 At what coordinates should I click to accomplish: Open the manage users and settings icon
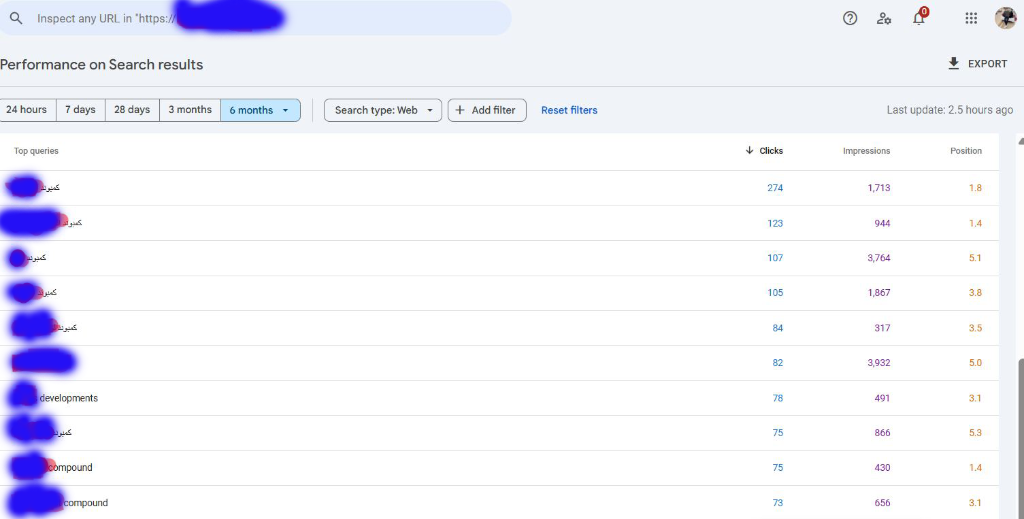(x=884, y=18)
